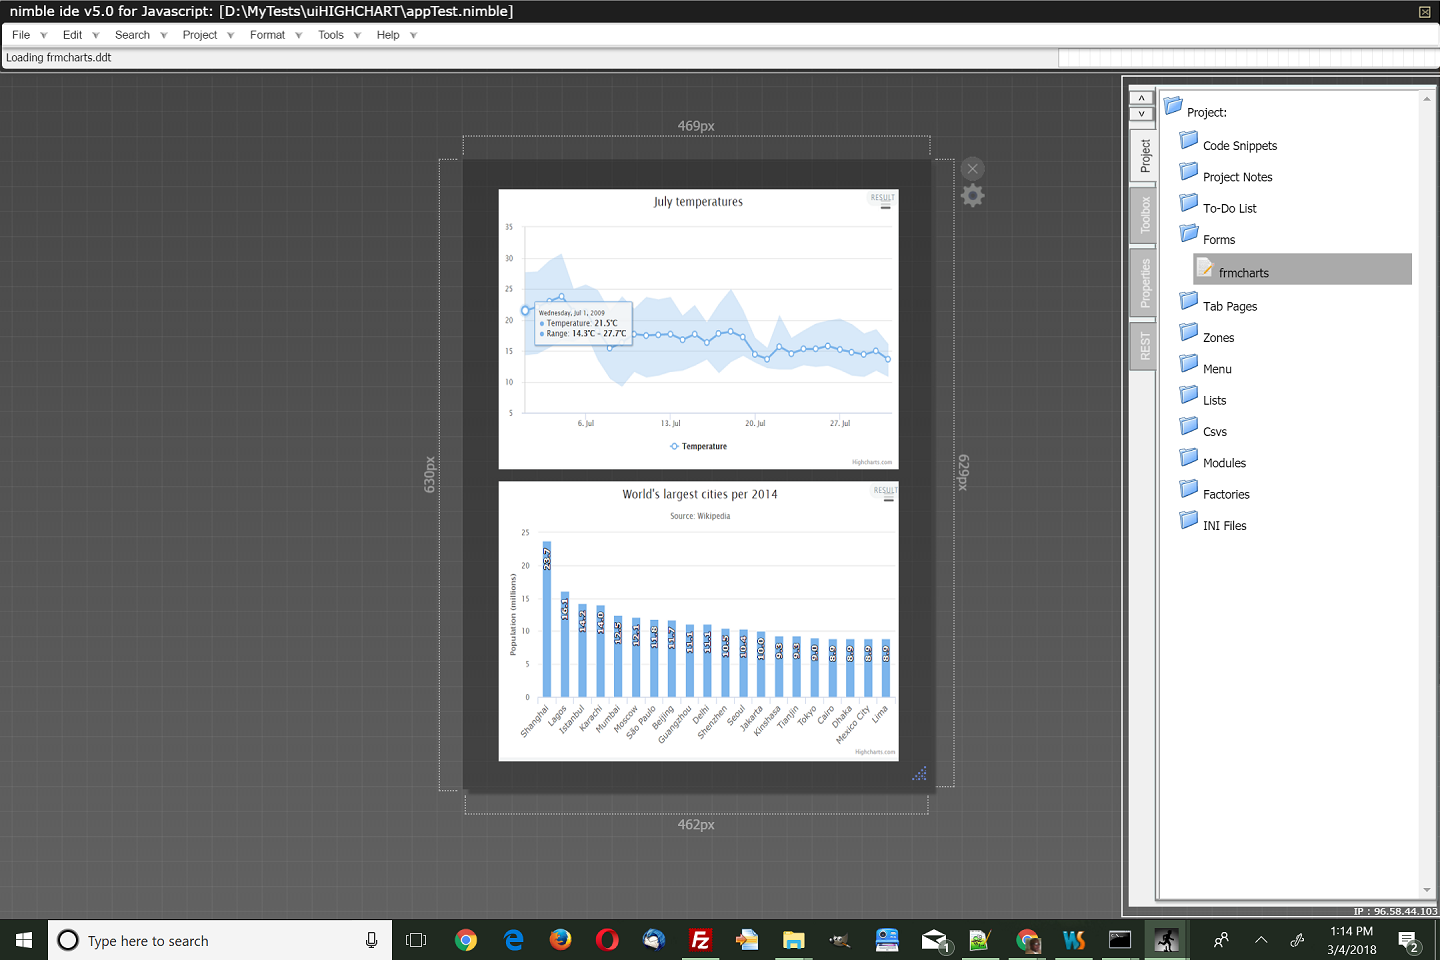Open the Highcharts.com credit in the cities chart

click(x=875, y=752)
